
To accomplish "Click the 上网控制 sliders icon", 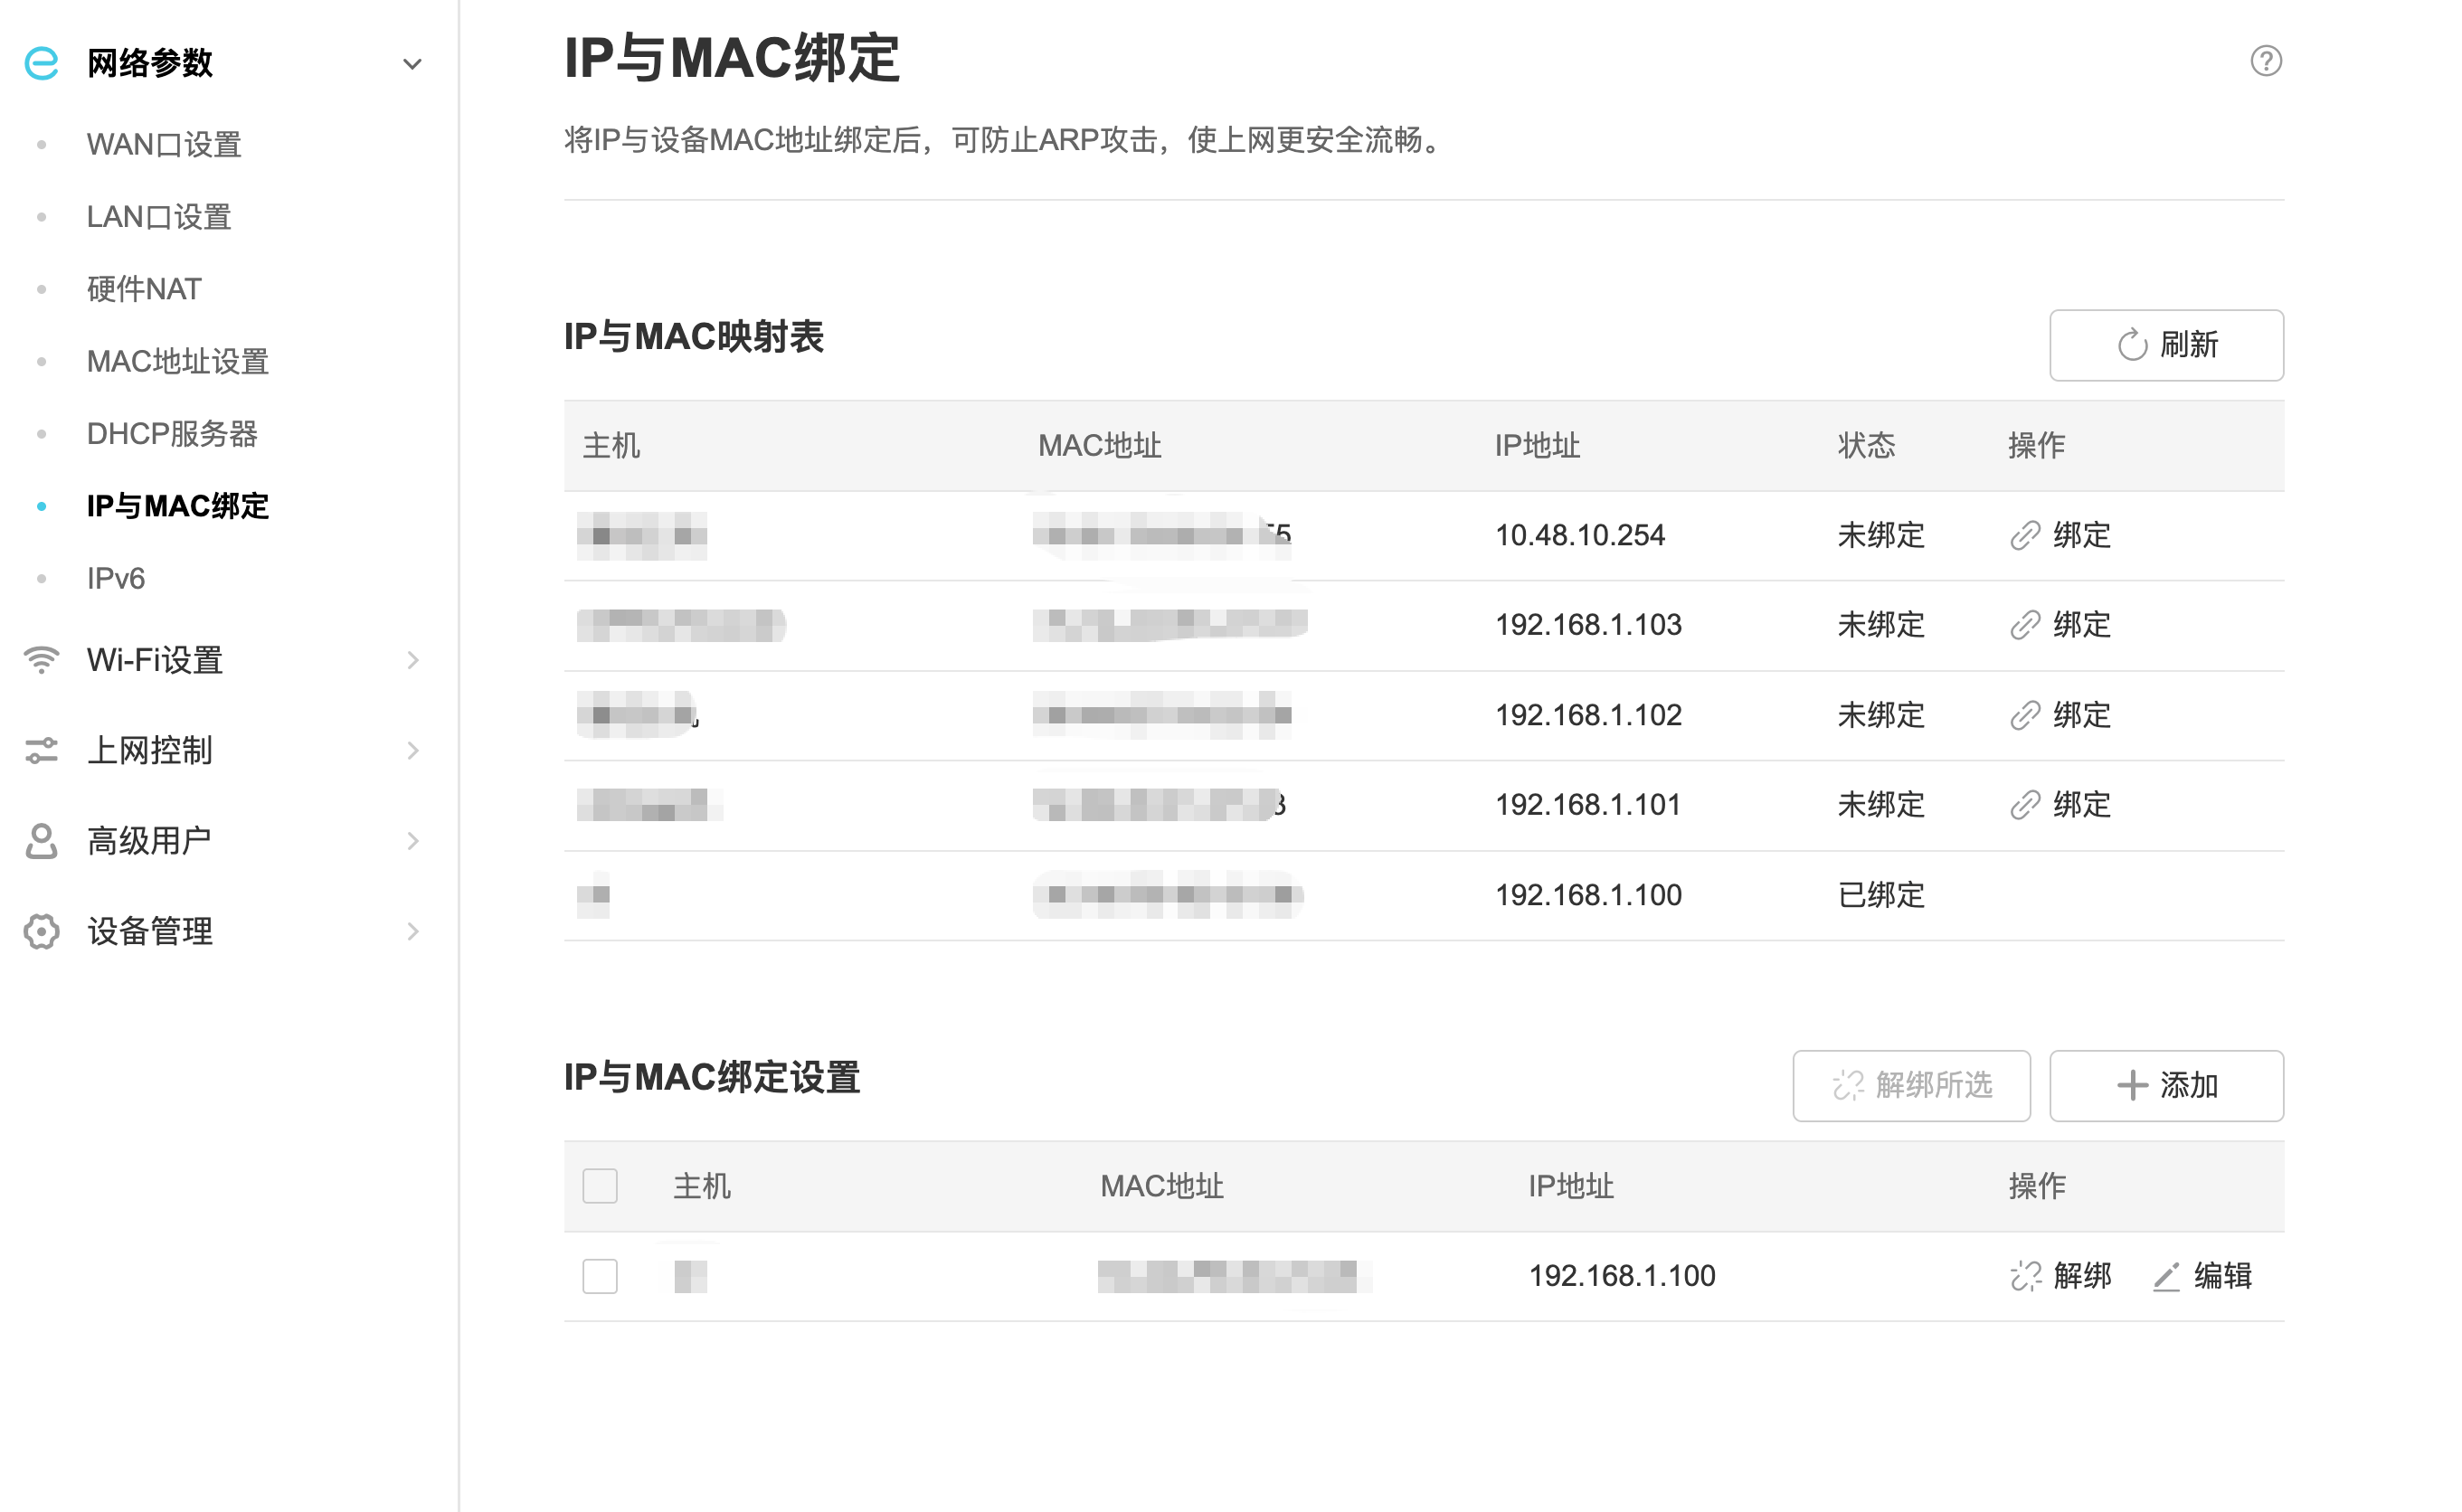I will (41, 750).
